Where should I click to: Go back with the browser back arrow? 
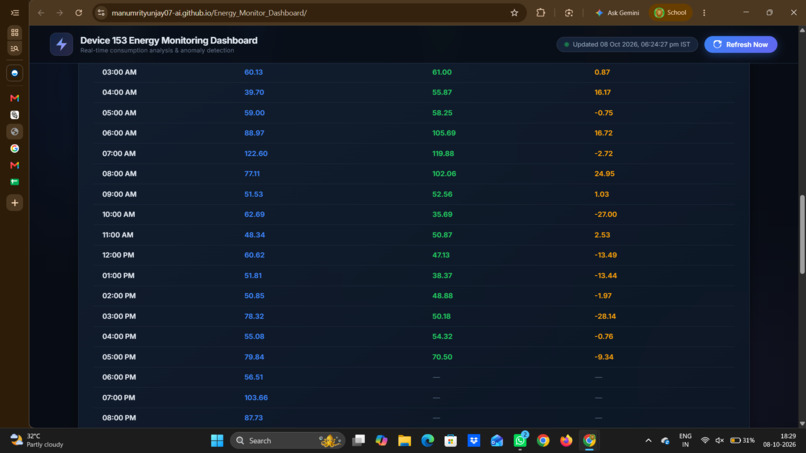tap(41, 13)
